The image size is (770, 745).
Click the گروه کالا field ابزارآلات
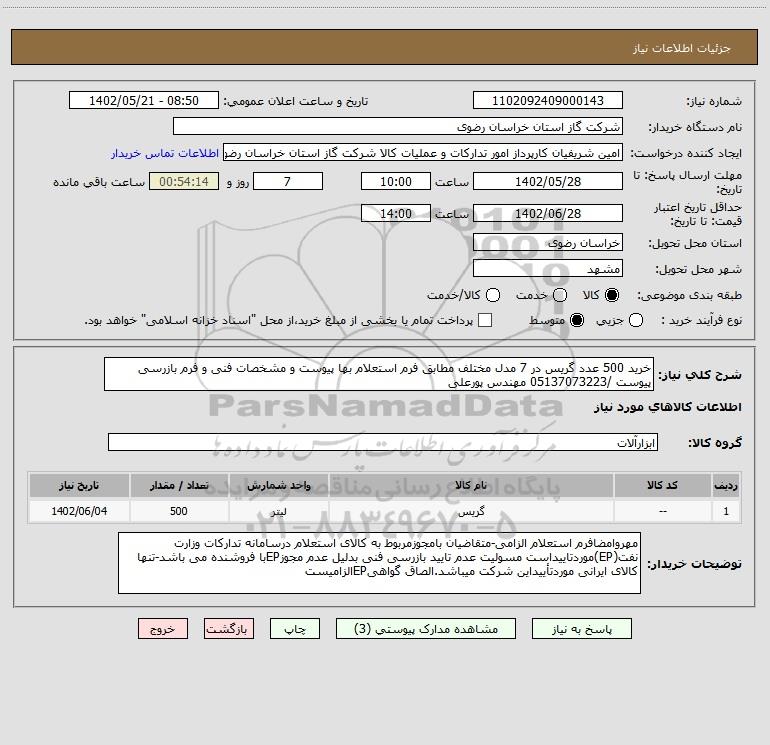tap(383, 442)
